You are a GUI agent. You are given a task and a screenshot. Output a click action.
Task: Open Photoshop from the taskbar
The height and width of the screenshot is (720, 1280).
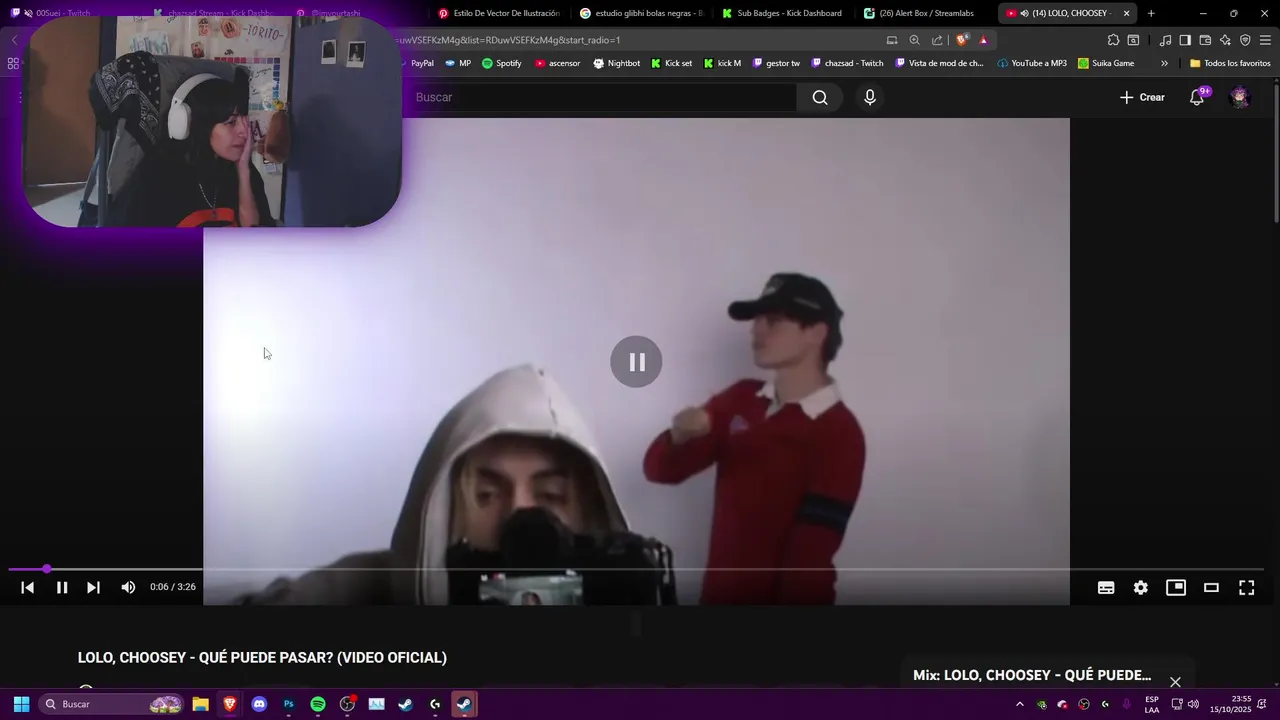[x=288, y=704]
